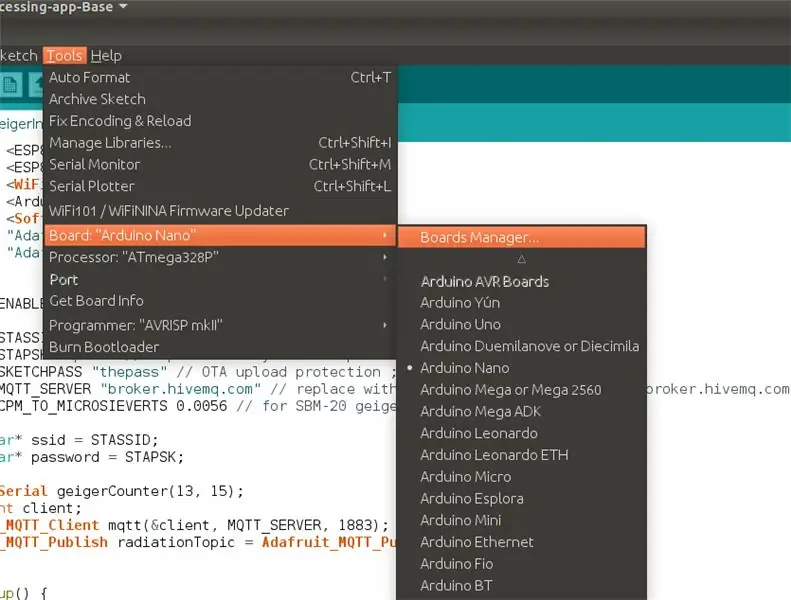Viewport: 791px width, 600px height.
Task: Click the password = STAPSK line
Action: [x=92, y=457]
